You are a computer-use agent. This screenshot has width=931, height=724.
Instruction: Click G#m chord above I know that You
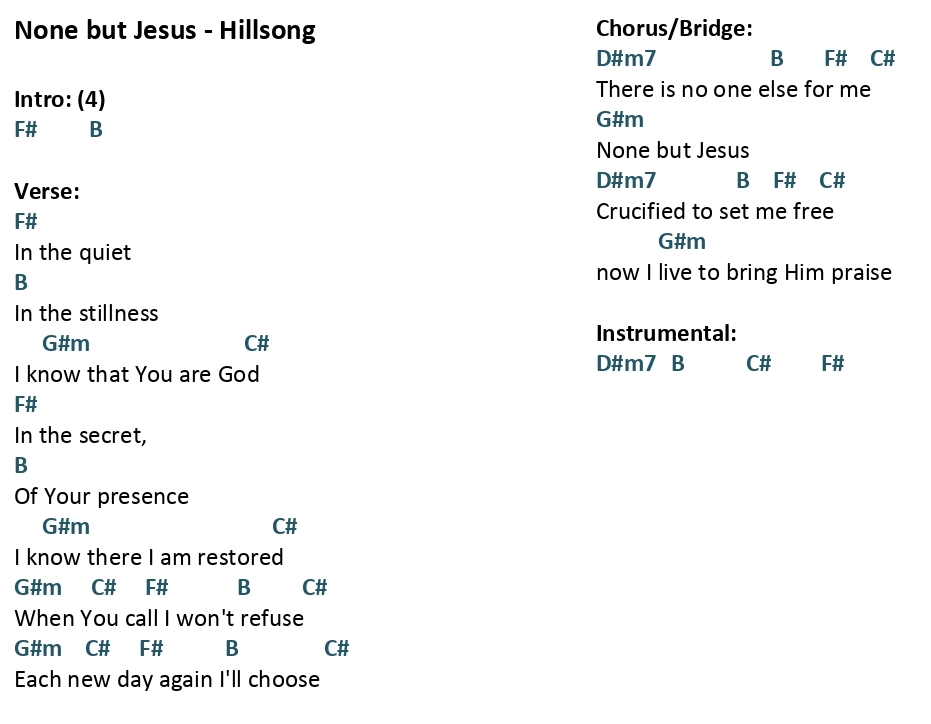point(66,343)
